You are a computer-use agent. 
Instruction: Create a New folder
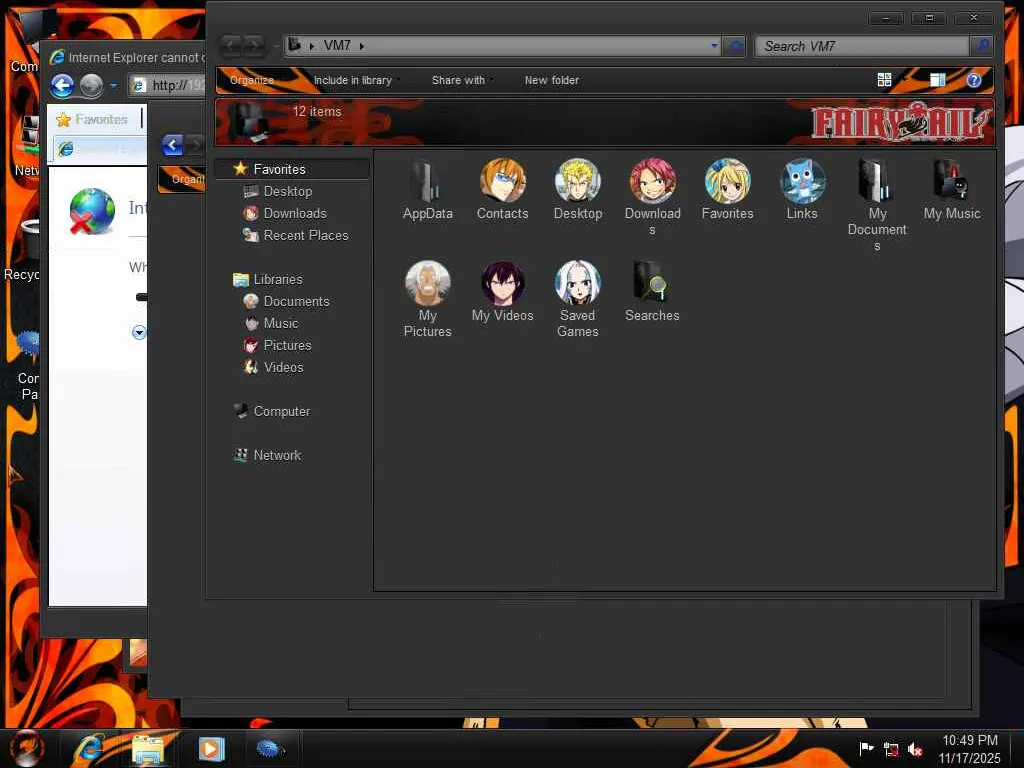pyautogui.click(x=552, y=80)
